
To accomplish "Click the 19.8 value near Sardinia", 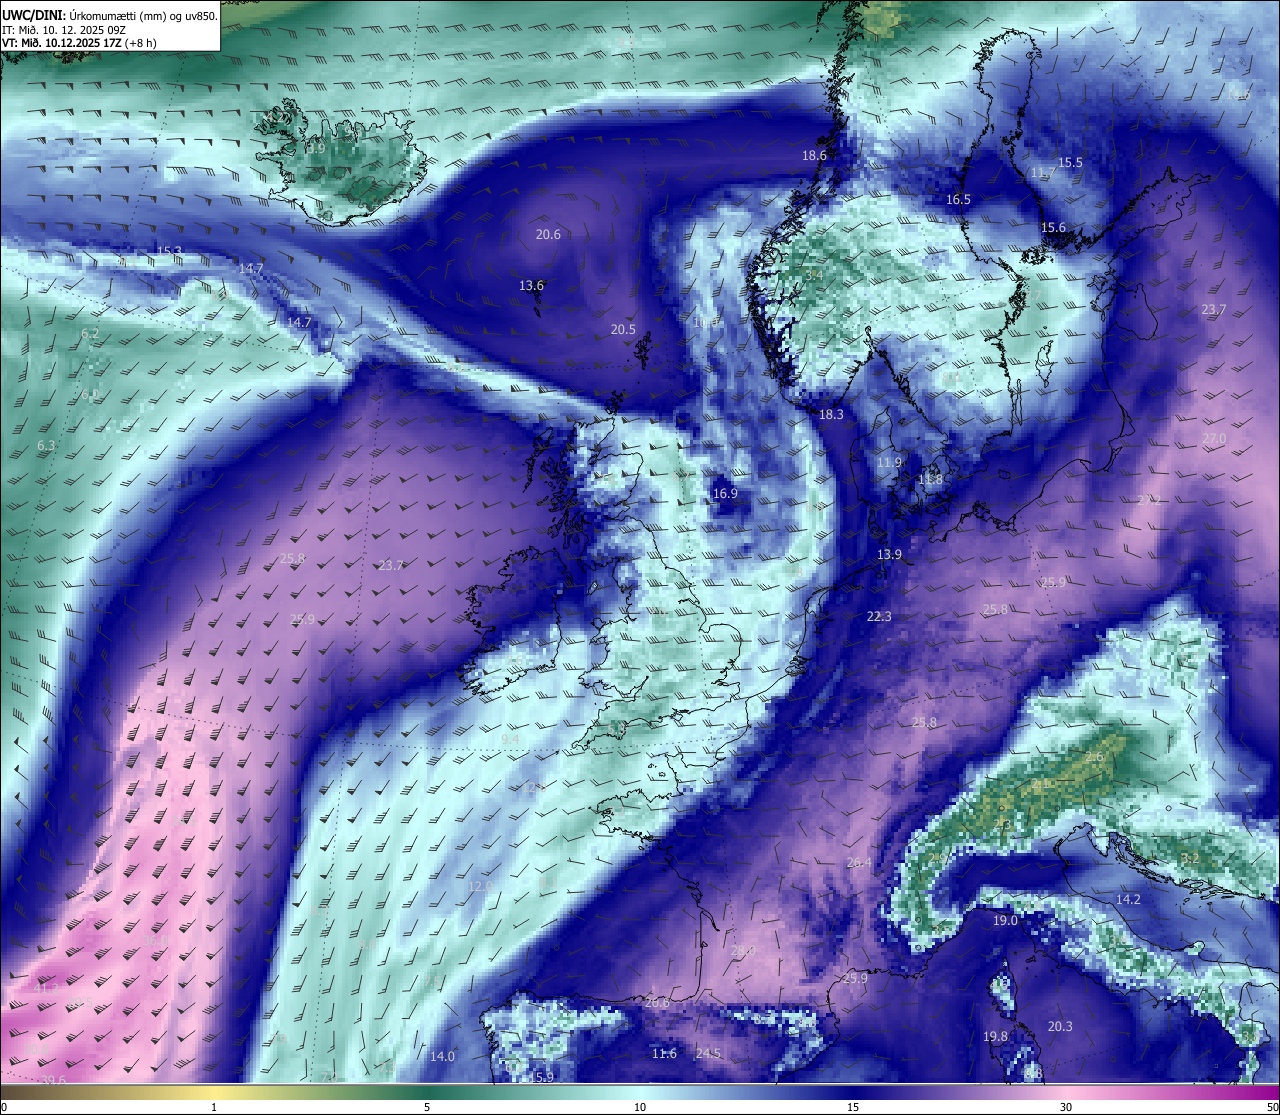I will [x=995, y=1037].
